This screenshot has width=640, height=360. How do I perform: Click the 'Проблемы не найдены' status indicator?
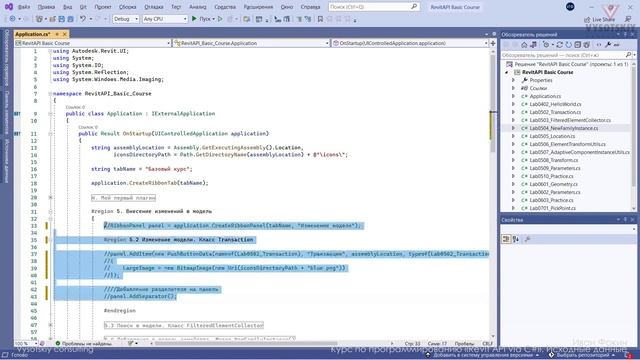click(x=84, y=344)
